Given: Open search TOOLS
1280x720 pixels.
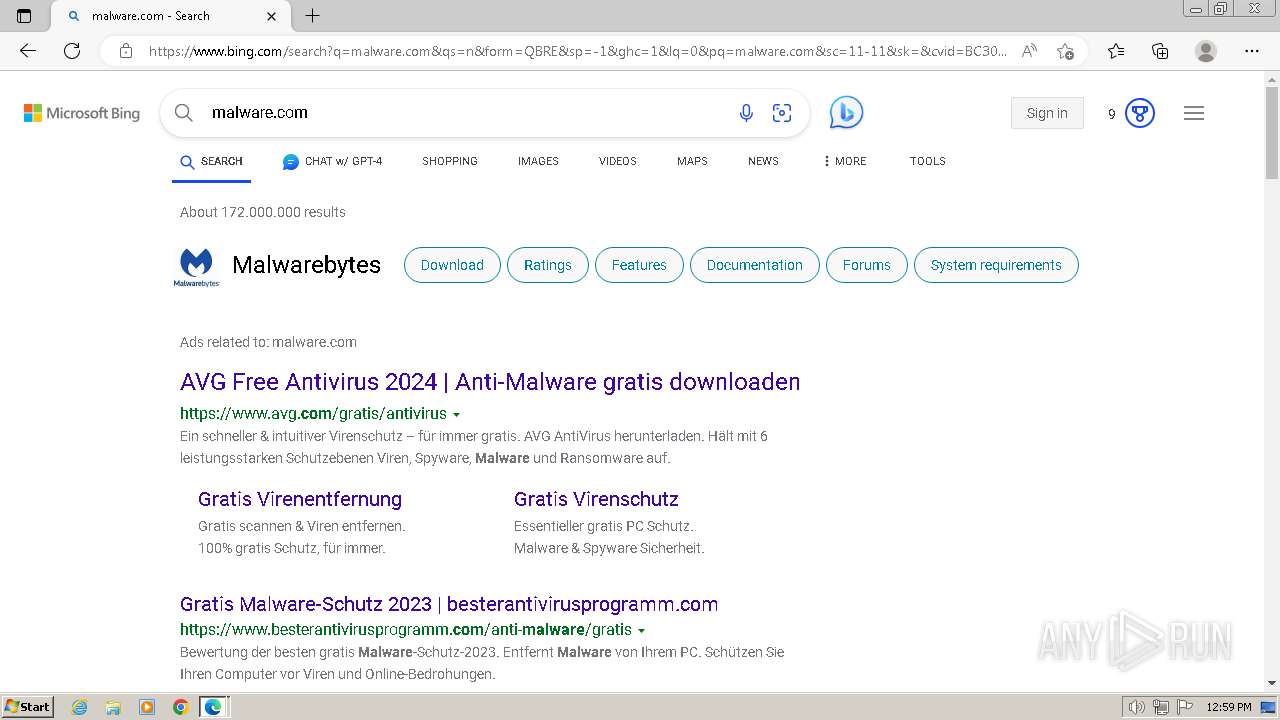Looking at the screenshot, I should tap(928, 161).
